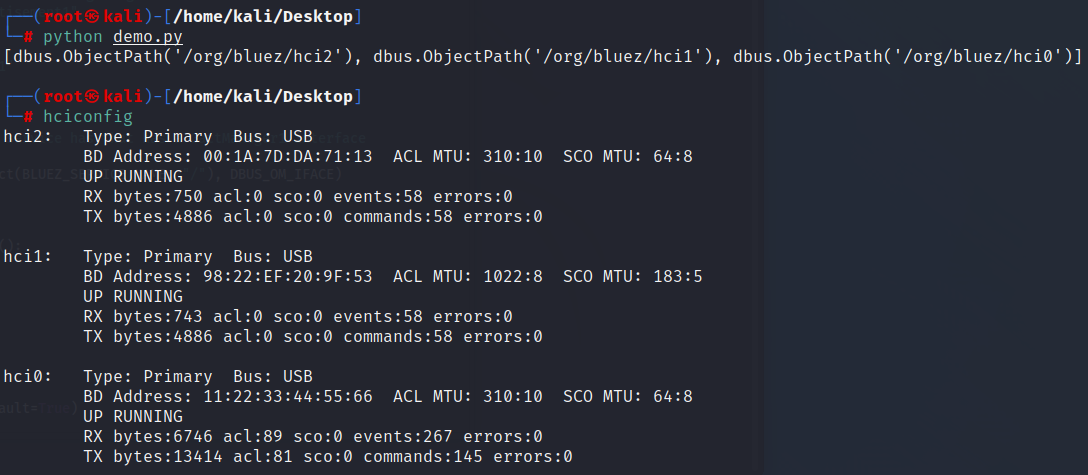Click BD Address 00:1A:7D:DA:71:13
This screenshot has width=1088, height=475.
[228, 157]
